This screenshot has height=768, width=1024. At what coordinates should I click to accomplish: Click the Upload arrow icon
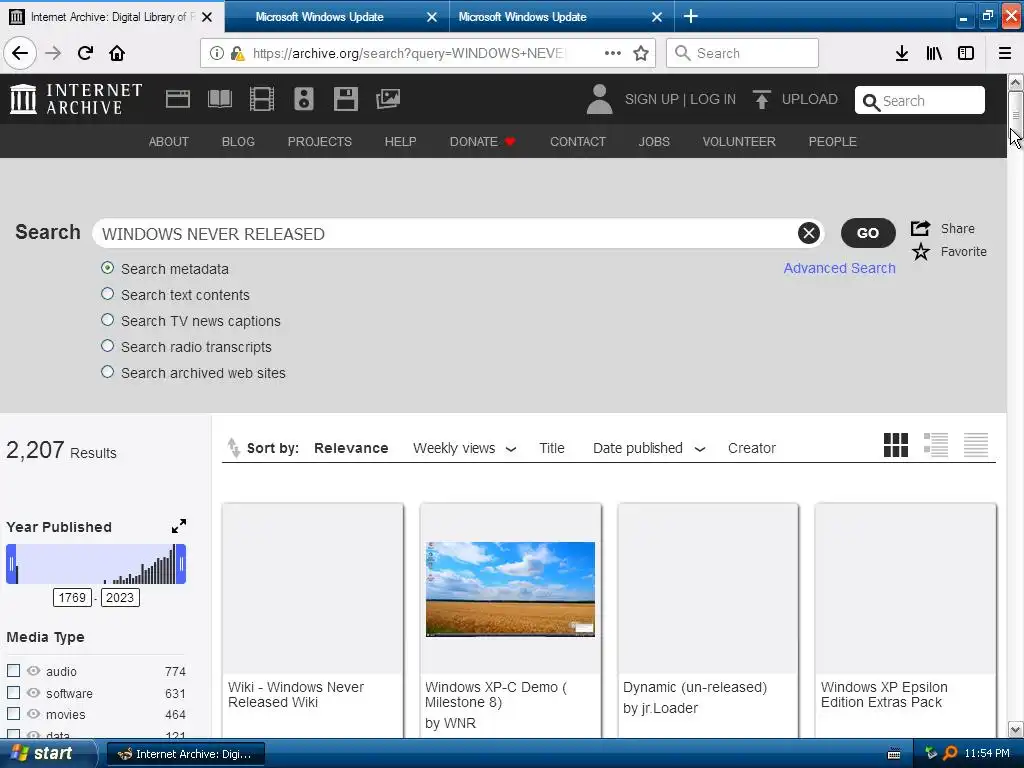click(x=761, y=99)
